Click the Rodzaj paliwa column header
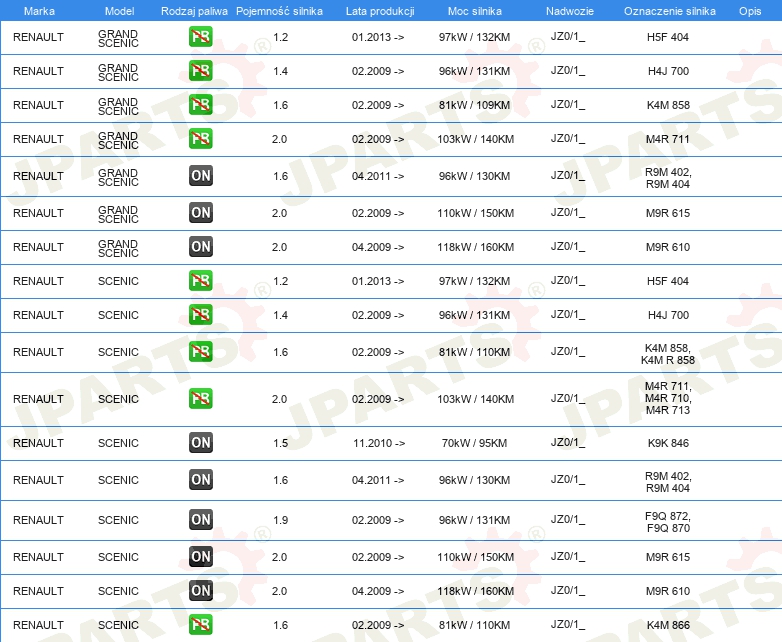The width and height of the screenshot is (782, 642). click(x=194, y=11)
